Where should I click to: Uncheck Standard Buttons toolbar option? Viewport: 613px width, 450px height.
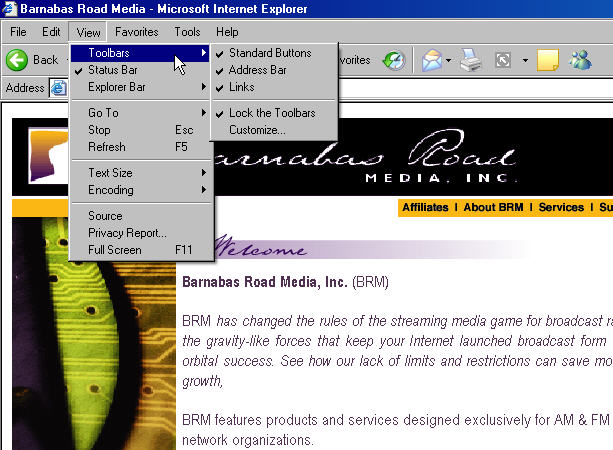274,53
